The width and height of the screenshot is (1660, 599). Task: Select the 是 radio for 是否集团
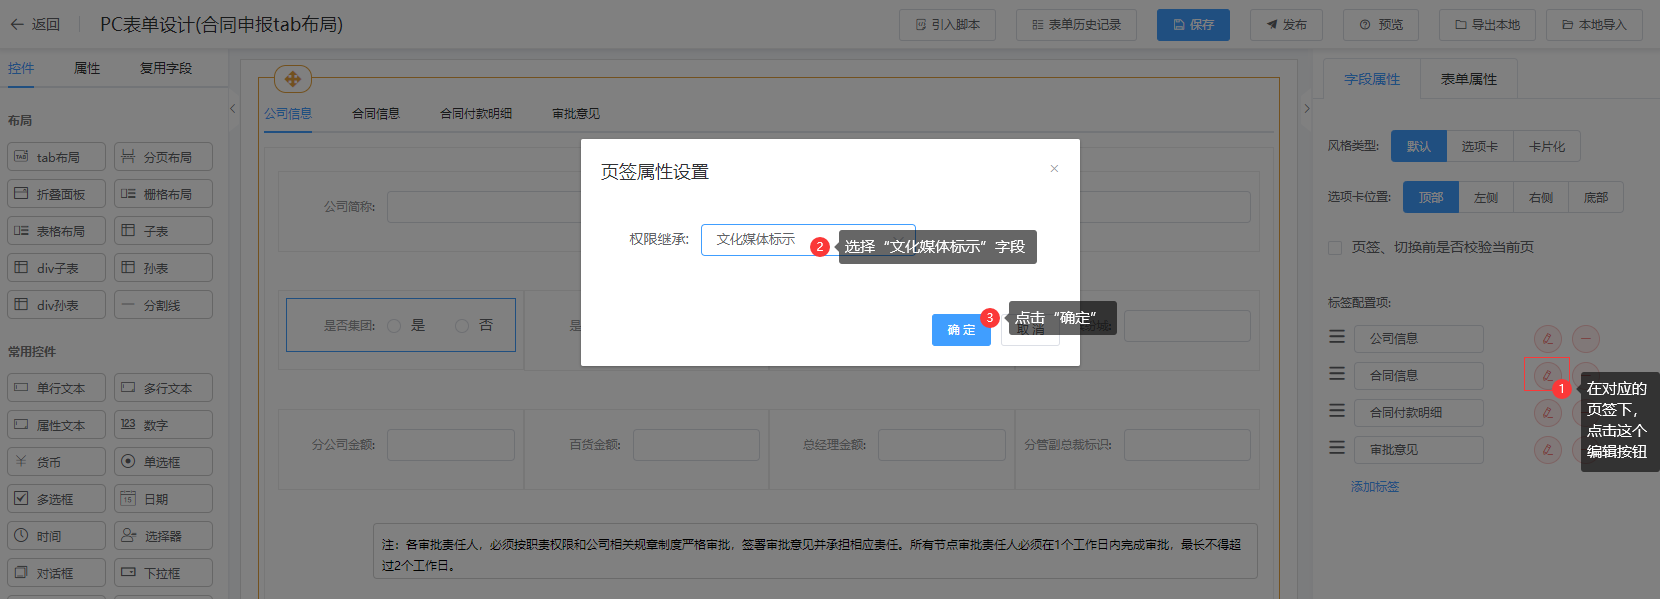click(394, 326)
